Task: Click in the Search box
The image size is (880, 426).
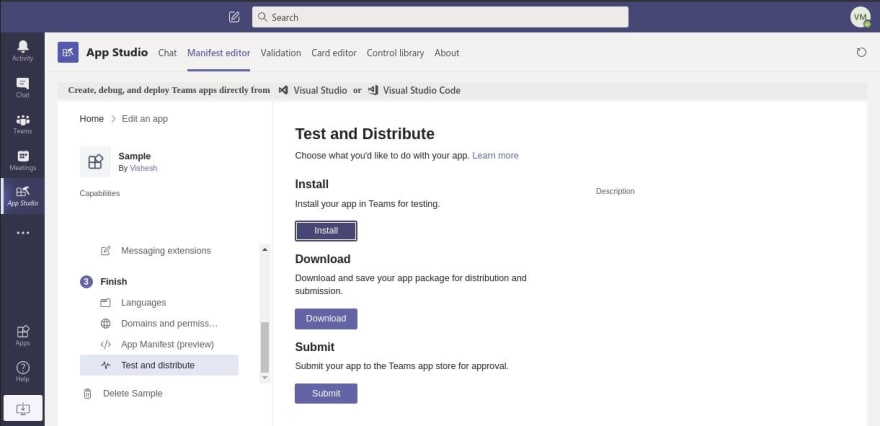Action: 440,17
